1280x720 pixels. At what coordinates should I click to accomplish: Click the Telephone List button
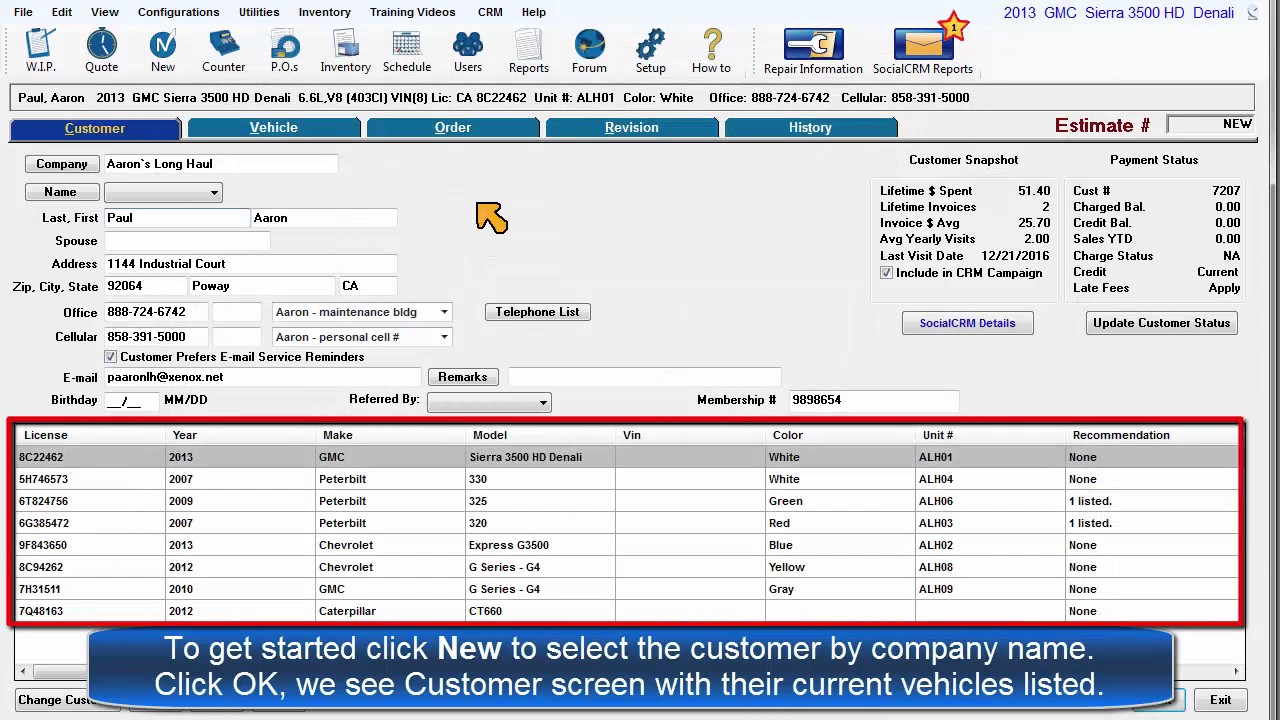[537, 312]
